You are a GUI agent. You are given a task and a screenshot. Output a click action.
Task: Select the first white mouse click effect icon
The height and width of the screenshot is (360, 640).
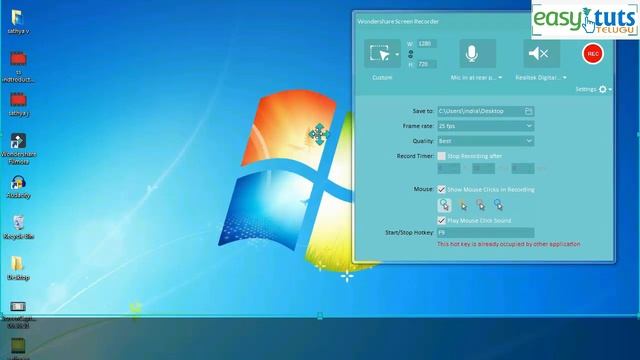click(444, 205)
